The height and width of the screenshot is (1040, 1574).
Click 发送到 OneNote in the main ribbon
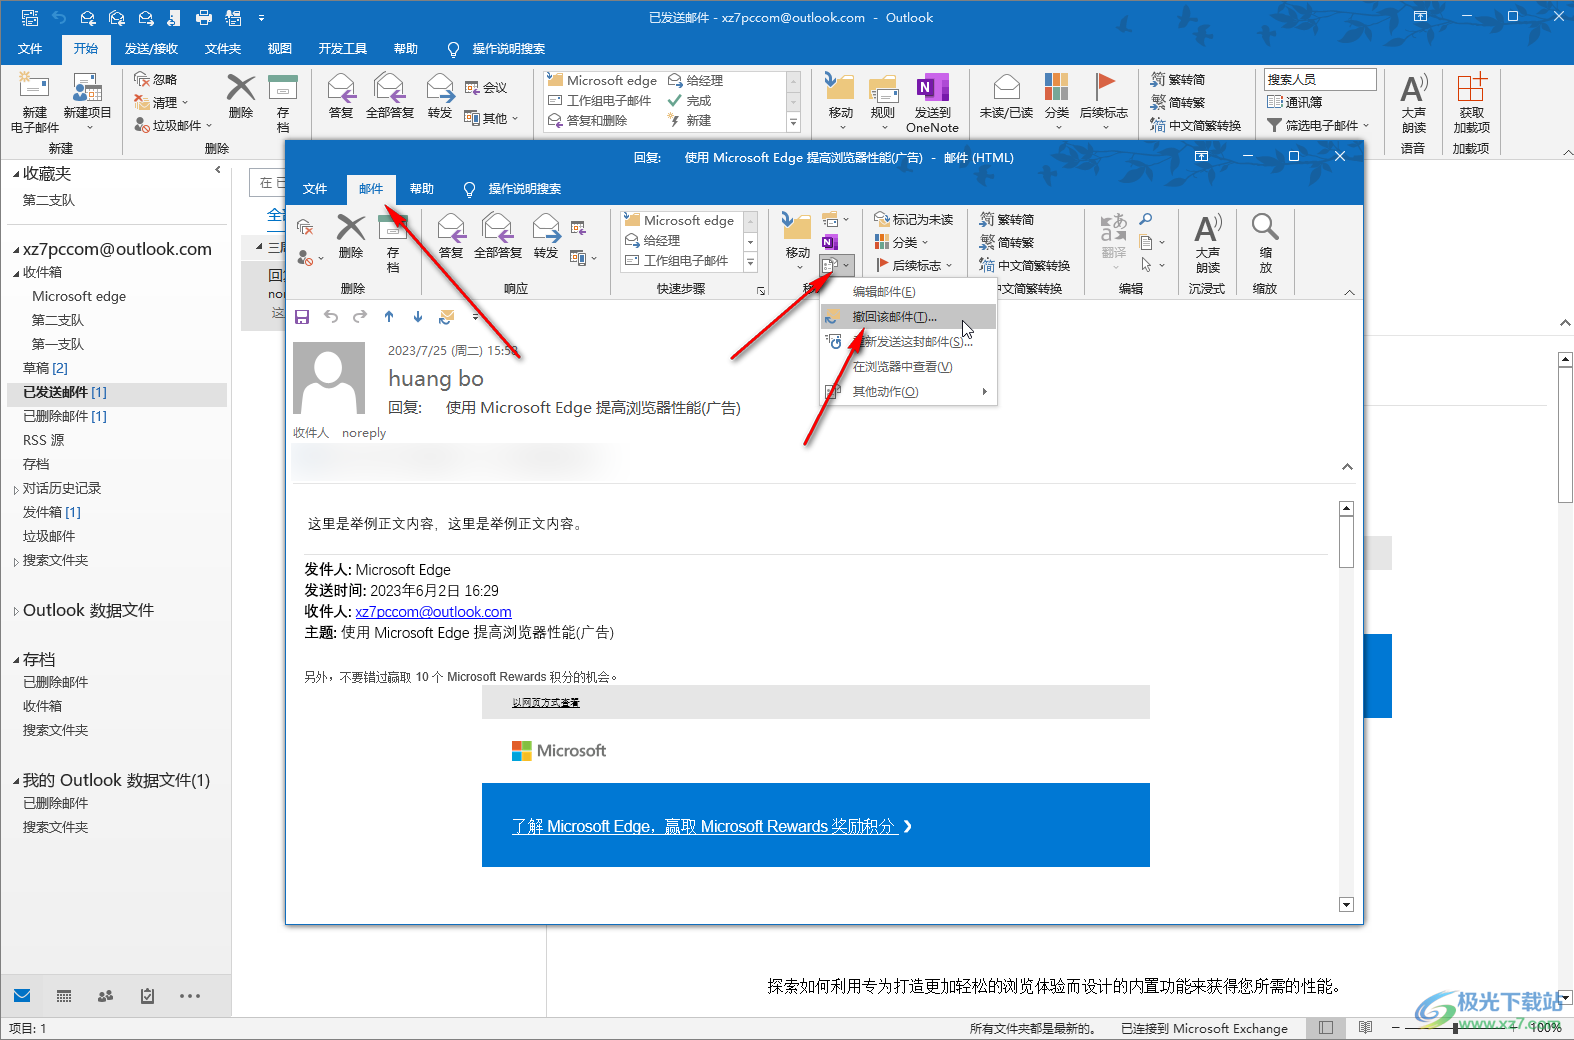[x=932, y=104]
